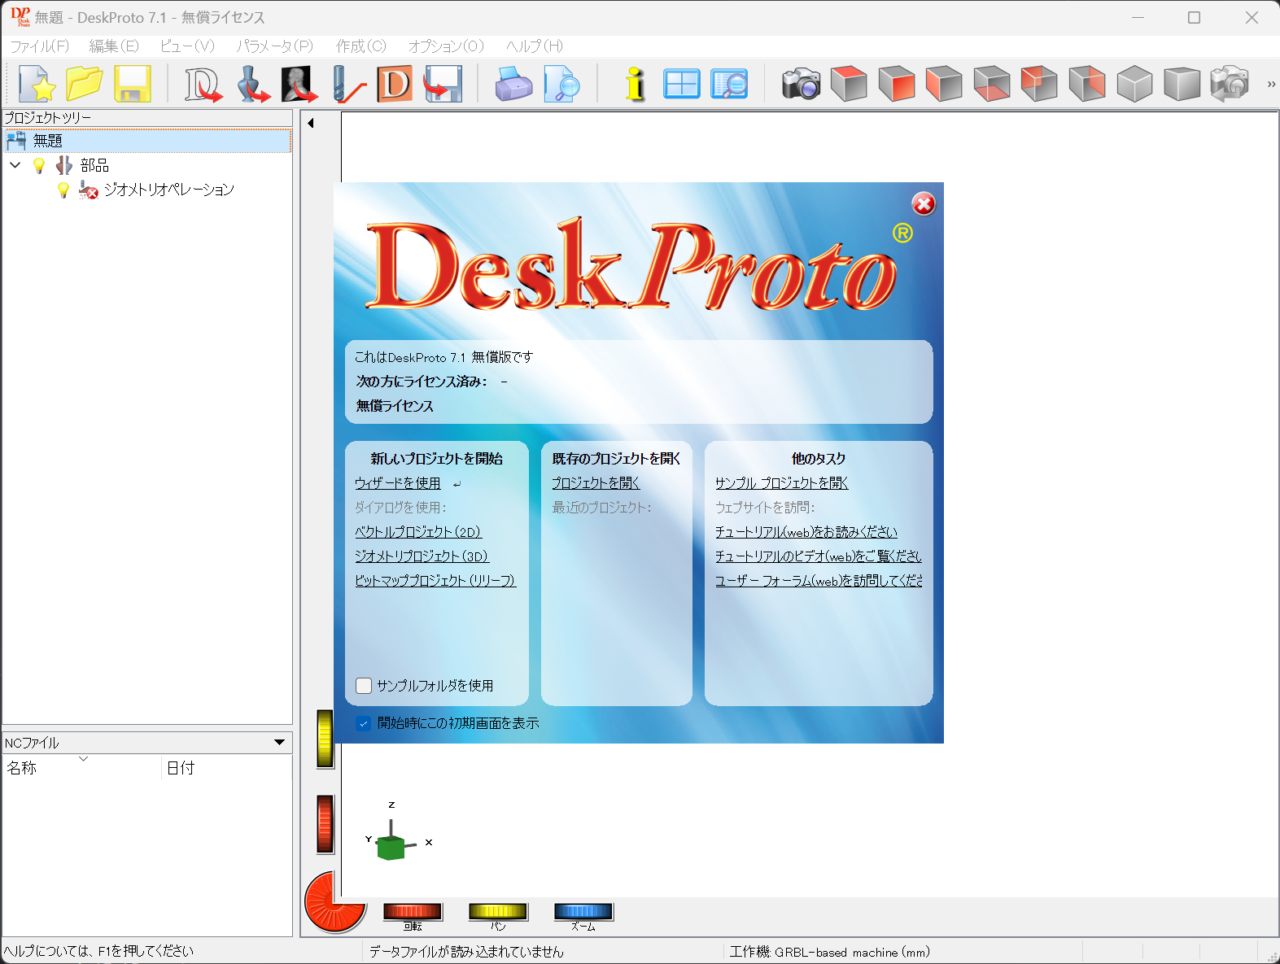Open the パラメータ(P) menu
Screen dimensions: 1280x964
[x=275, y=46]
